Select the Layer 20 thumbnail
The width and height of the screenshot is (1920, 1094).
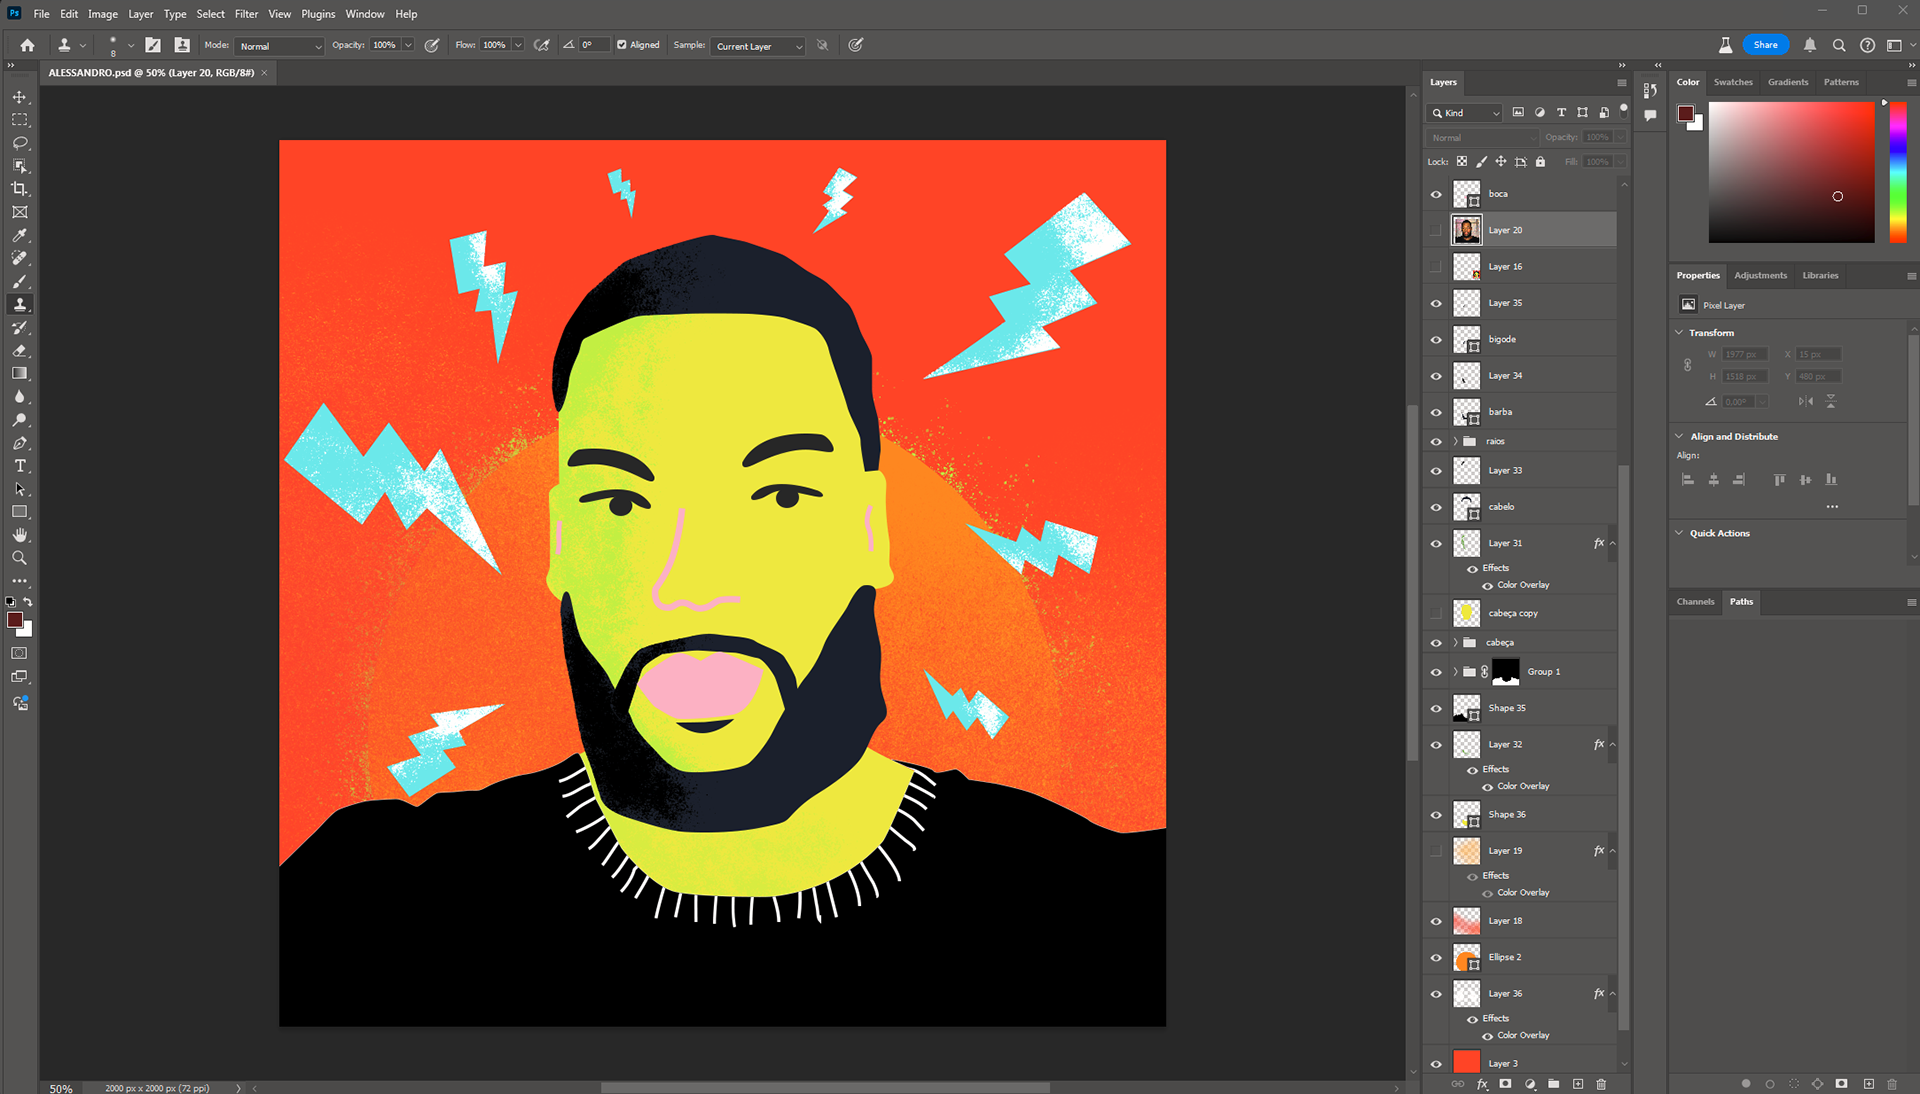click(x=1466, y=230)
